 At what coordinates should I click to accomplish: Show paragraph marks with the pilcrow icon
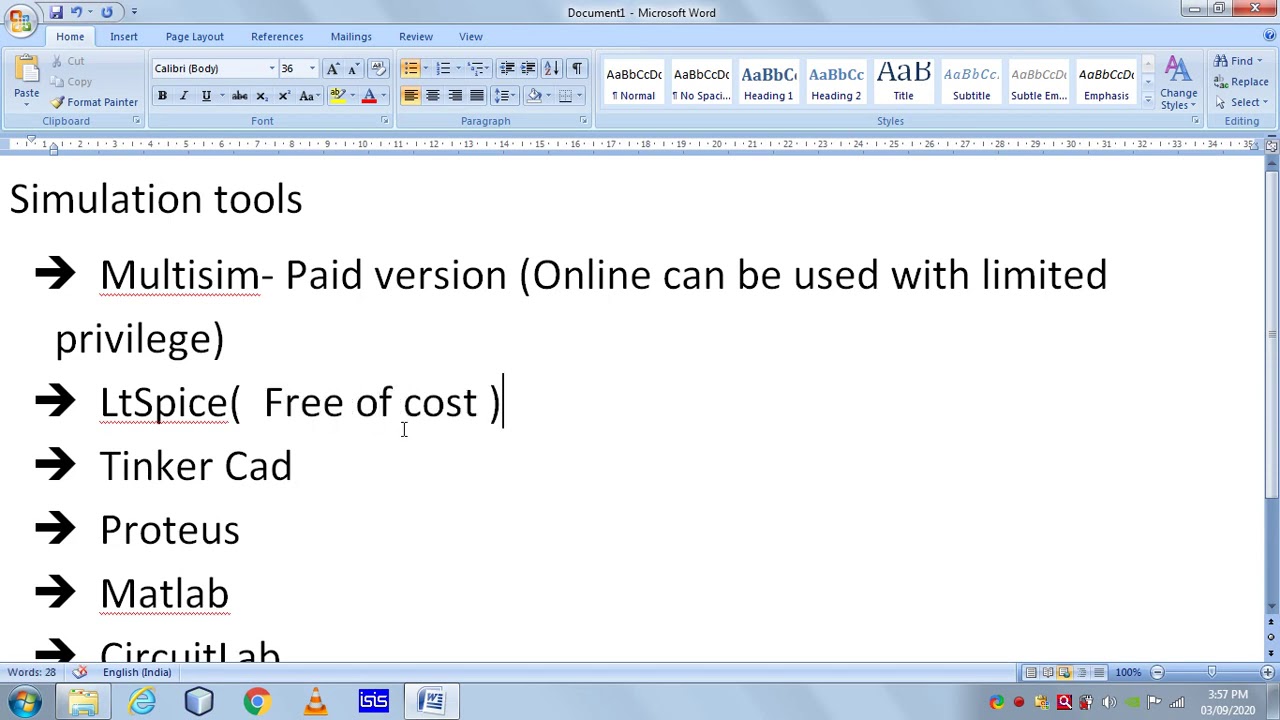pyautogui.click(x=577, y=68)
